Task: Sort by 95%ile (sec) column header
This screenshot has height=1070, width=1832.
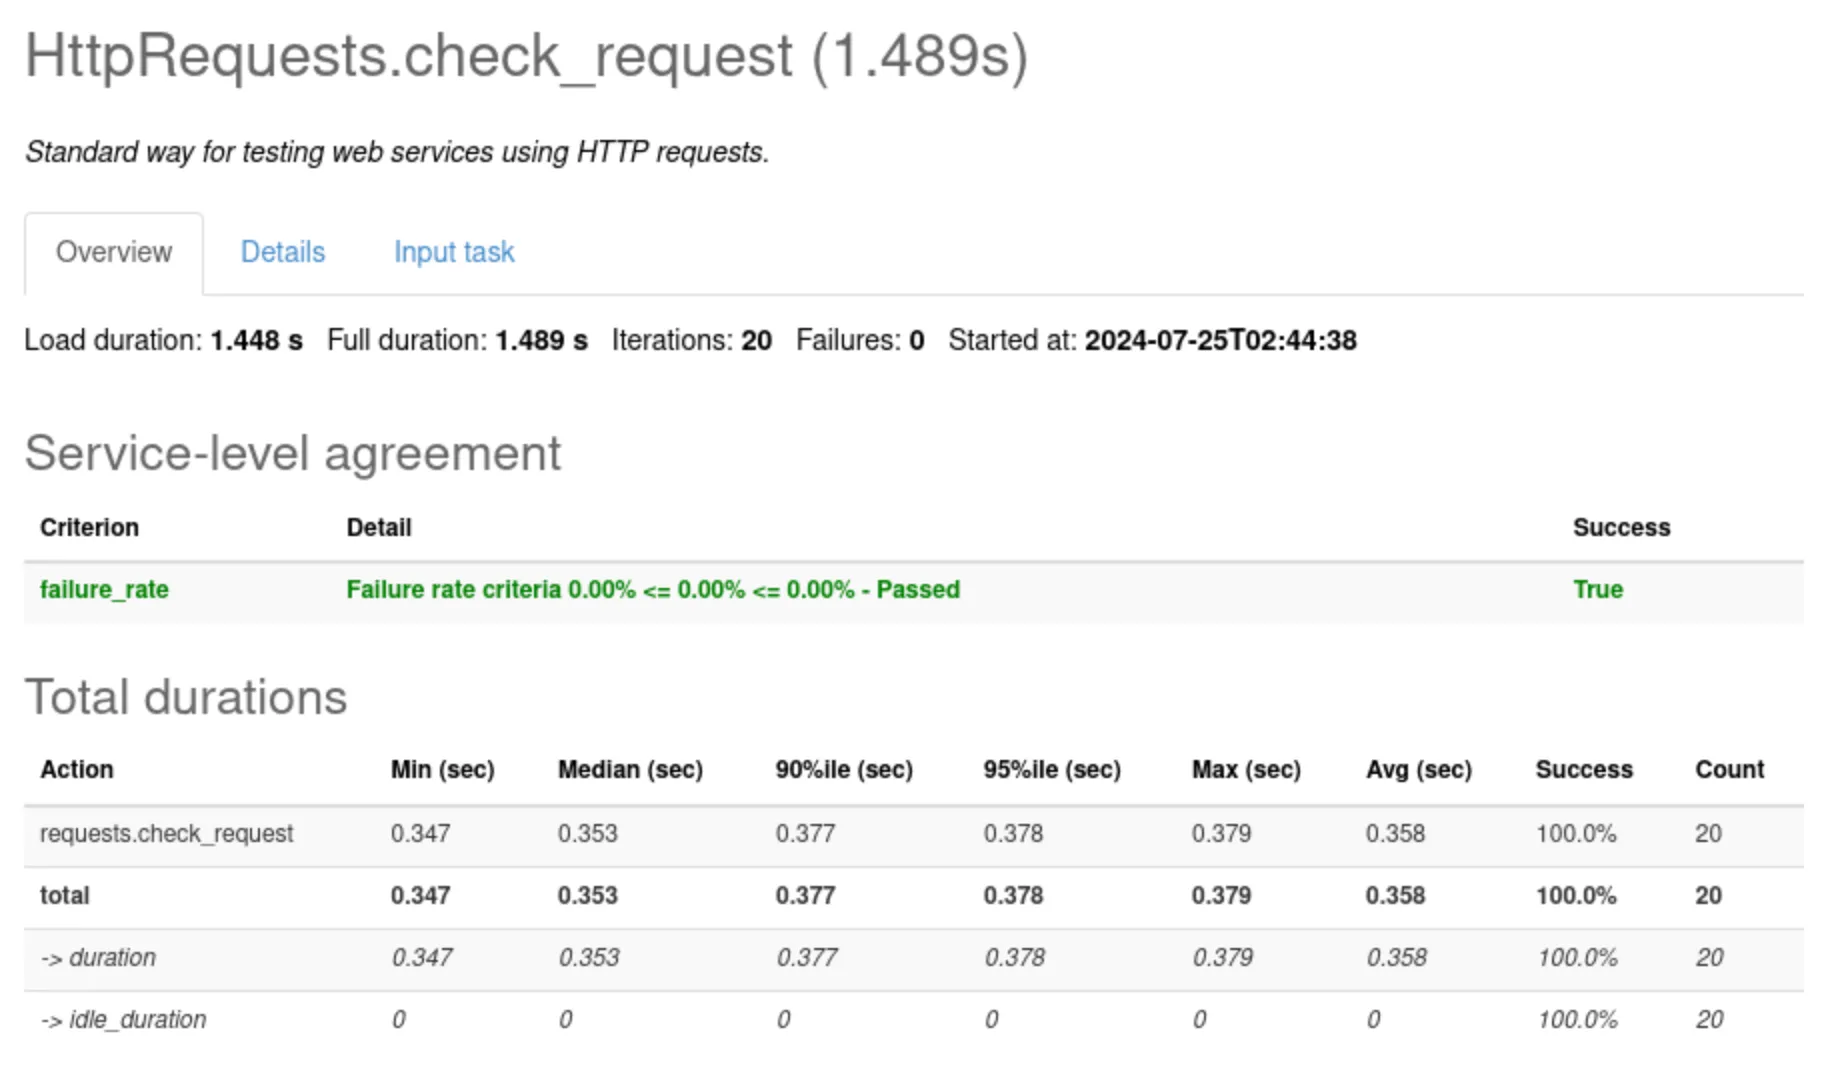Action: [x=1051, y=769]
